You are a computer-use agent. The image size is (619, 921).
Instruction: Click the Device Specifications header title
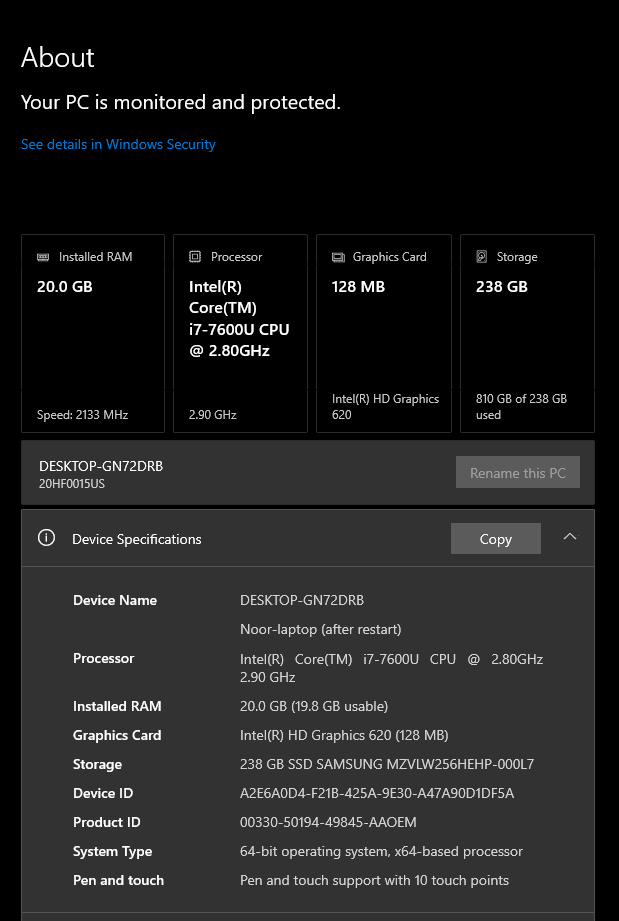click(x=137, y=539)
